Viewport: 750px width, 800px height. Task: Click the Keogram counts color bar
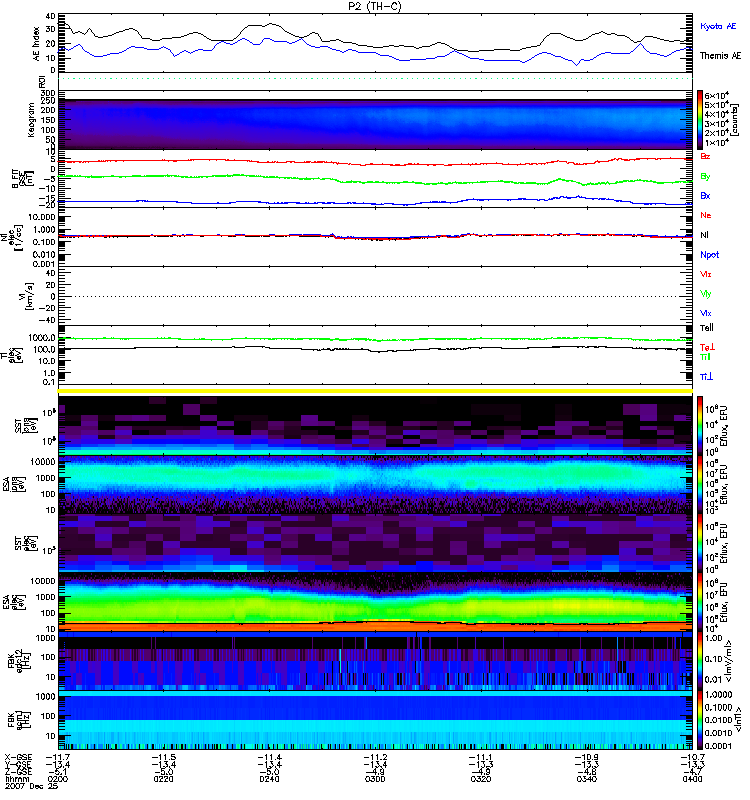(x=700, y=120)
